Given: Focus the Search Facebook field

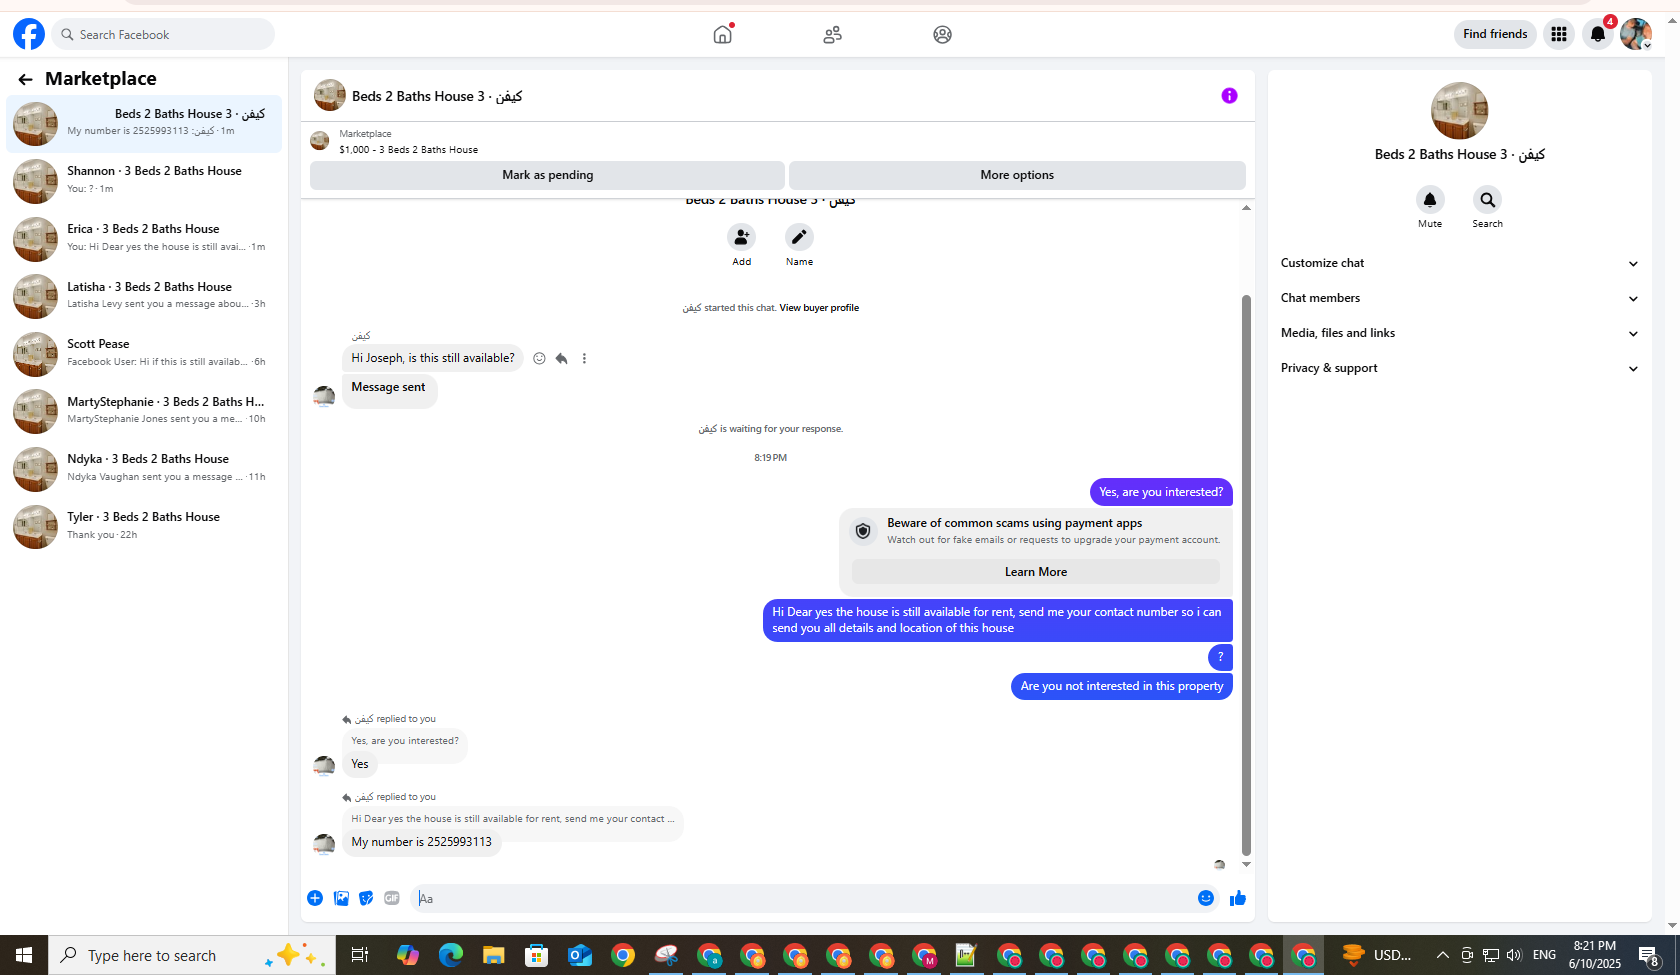Looking at the screenshot, I should coord(163,34).
